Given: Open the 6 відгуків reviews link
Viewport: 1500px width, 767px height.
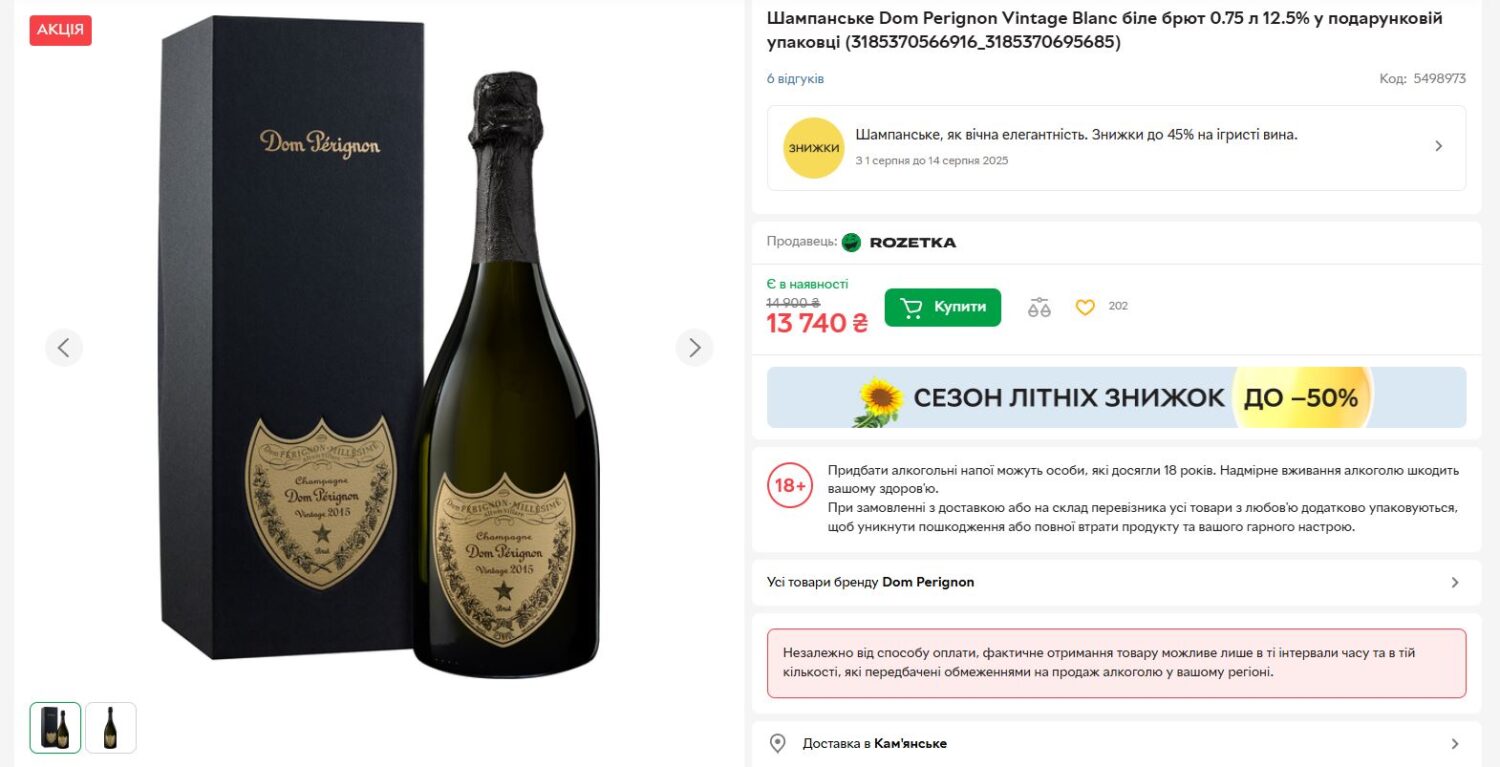Looking at the screenshot, I should point(795,79).
